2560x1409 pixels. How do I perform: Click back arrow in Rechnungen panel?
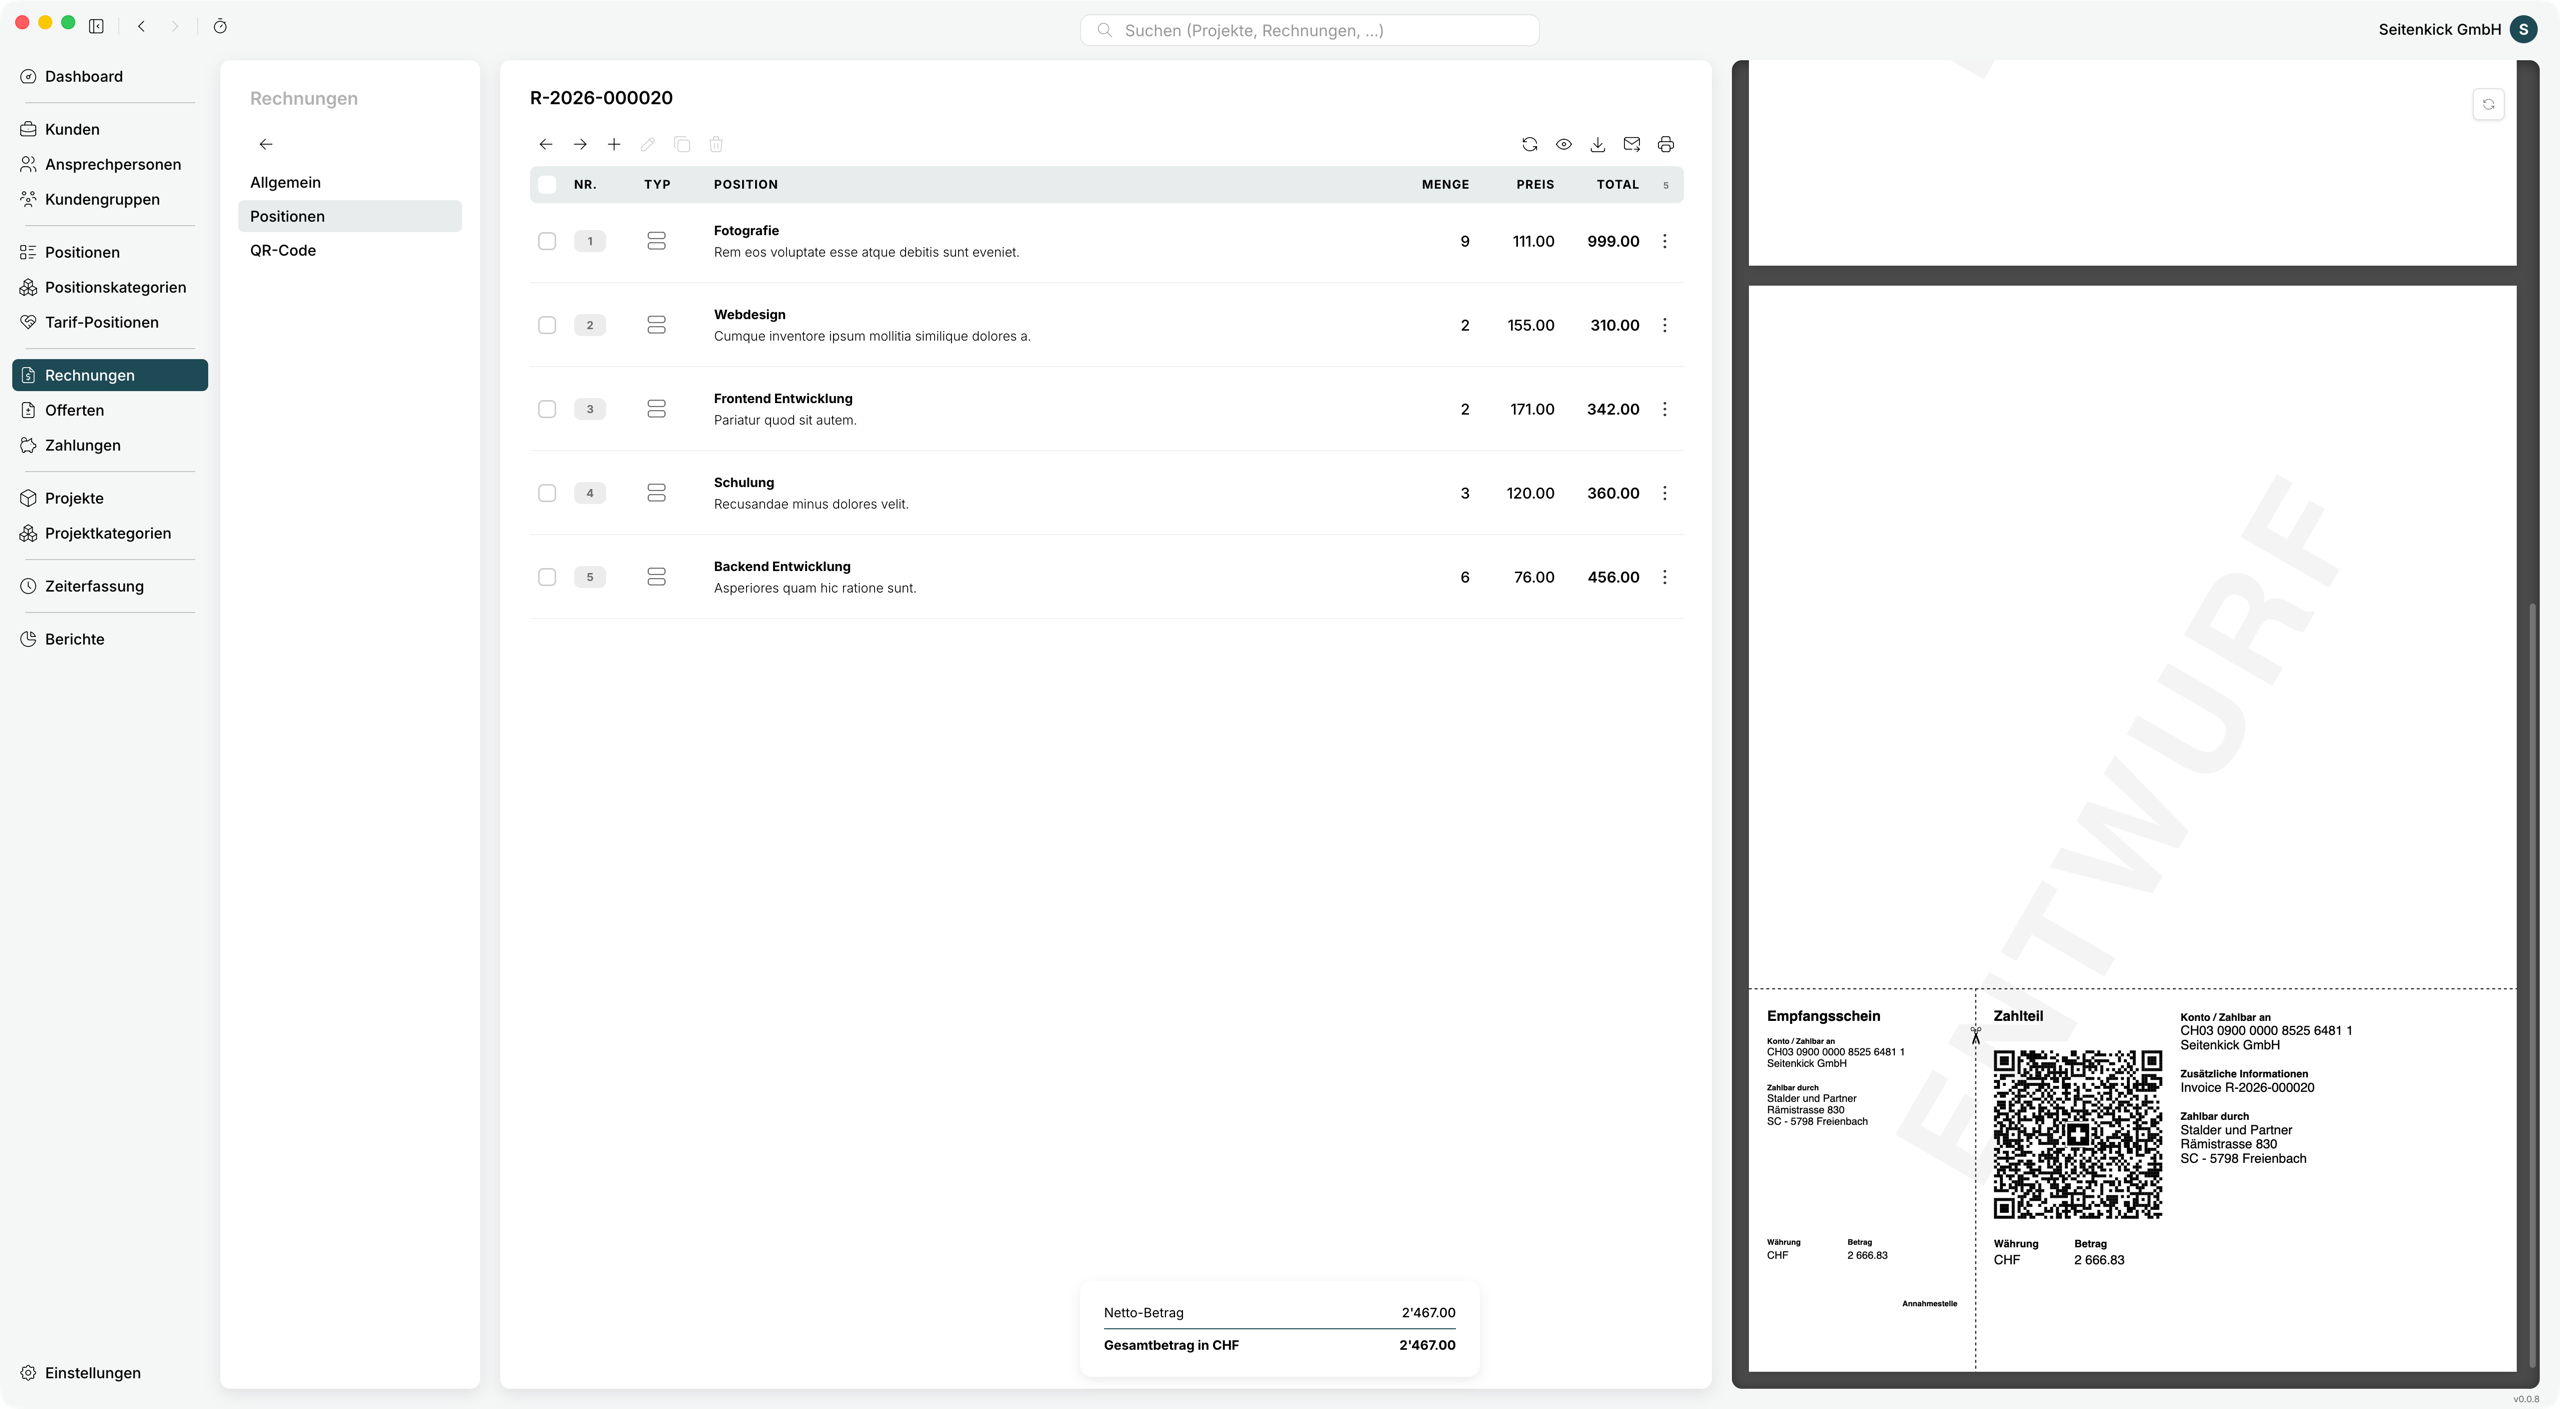266,144
